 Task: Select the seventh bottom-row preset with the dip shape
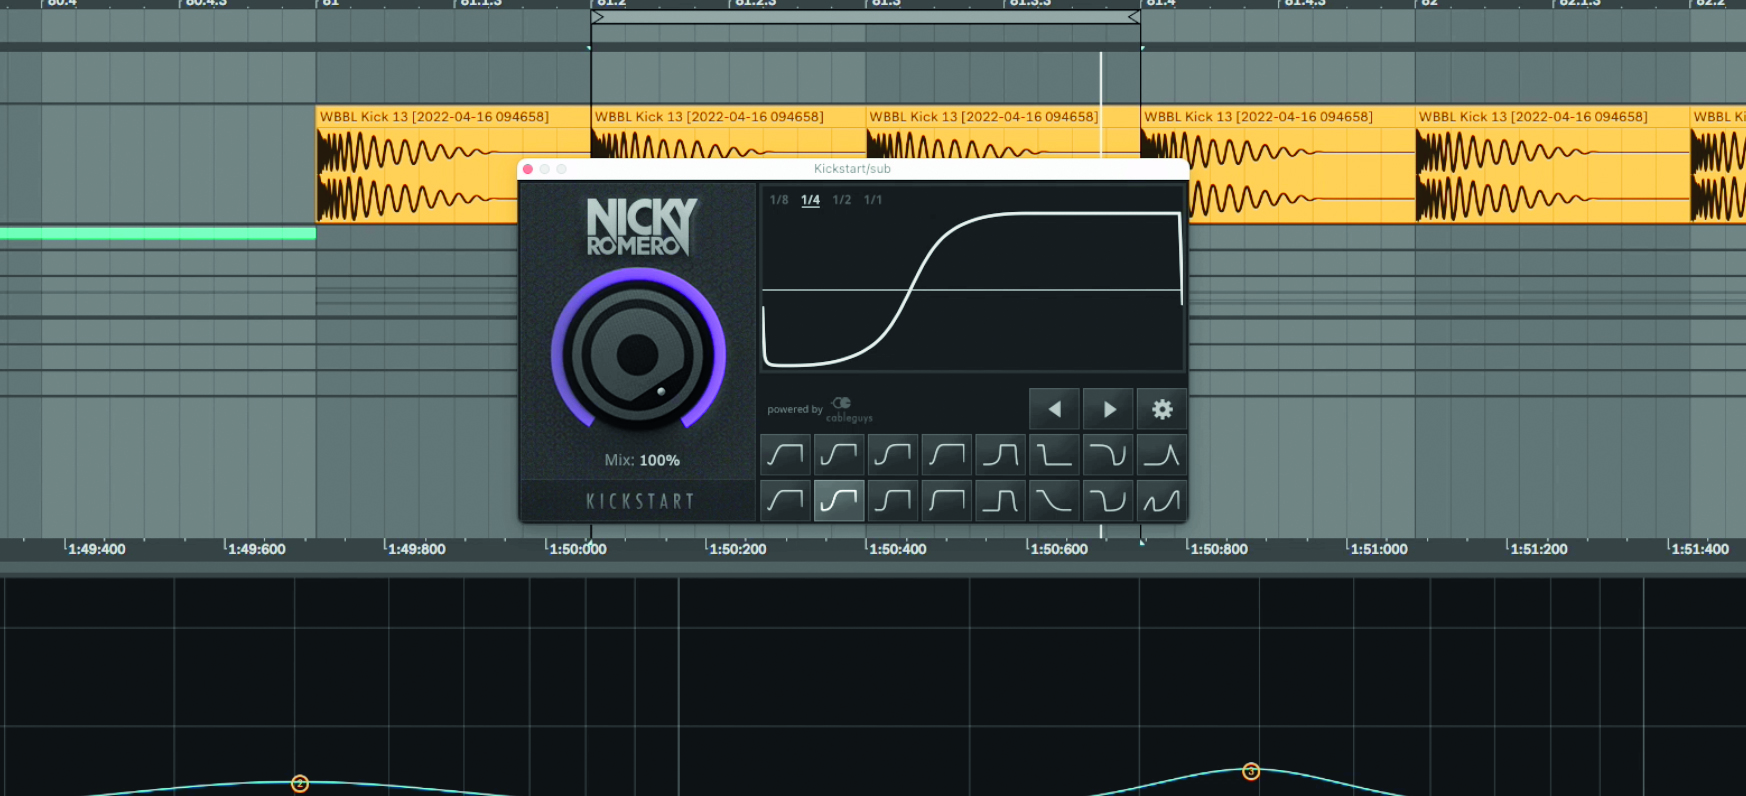[x=1108, y=500]
